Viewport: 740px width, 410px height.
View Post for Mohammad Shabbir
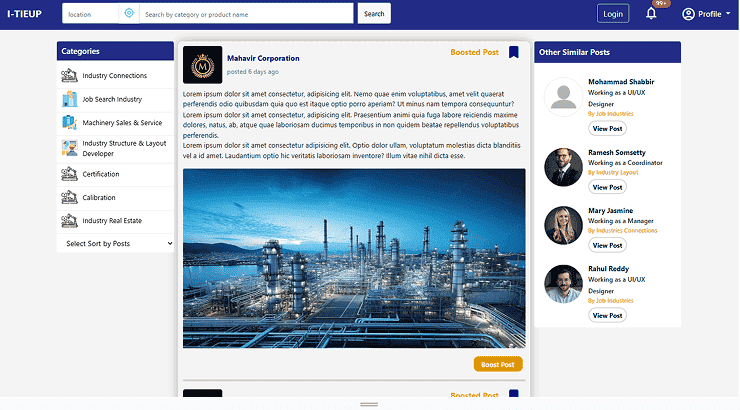607,129
